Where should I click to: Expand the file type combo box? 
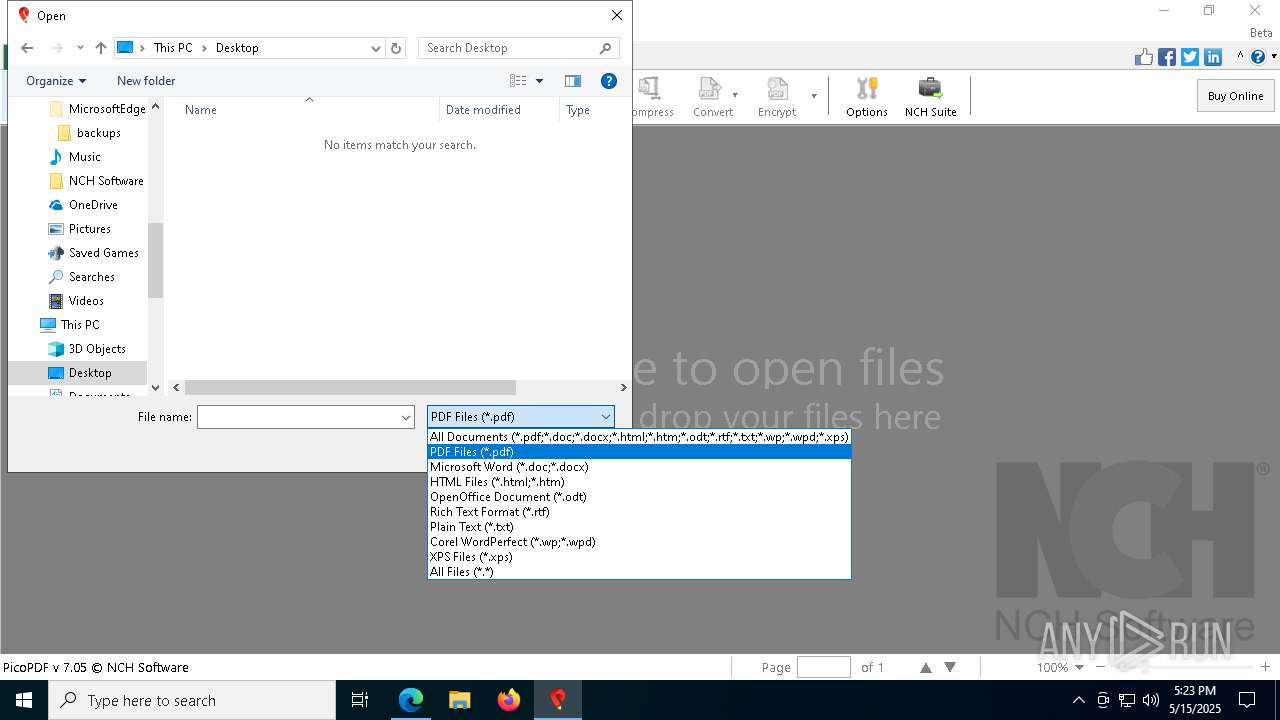tap(521, 417)
